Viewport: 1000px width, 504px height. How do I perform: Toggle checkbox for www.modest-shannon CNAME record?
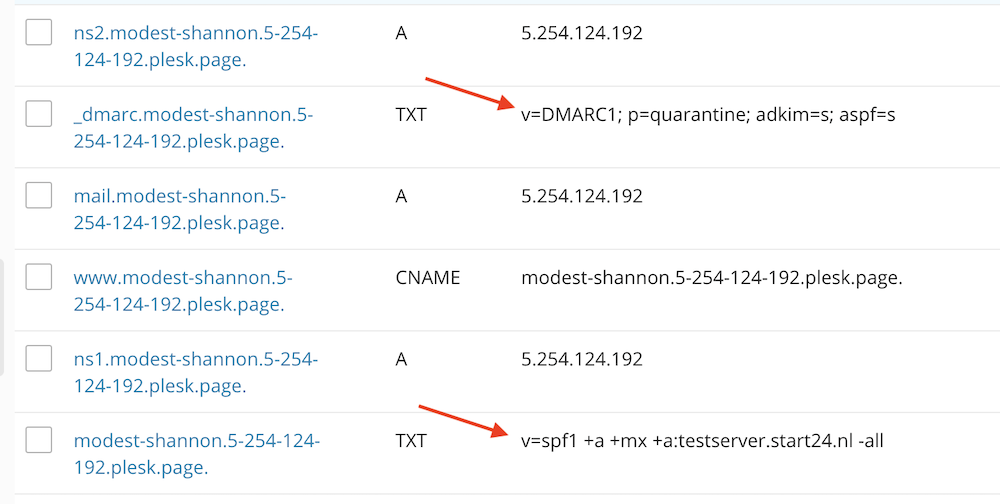pyautogui.click(x=39, y=277)
